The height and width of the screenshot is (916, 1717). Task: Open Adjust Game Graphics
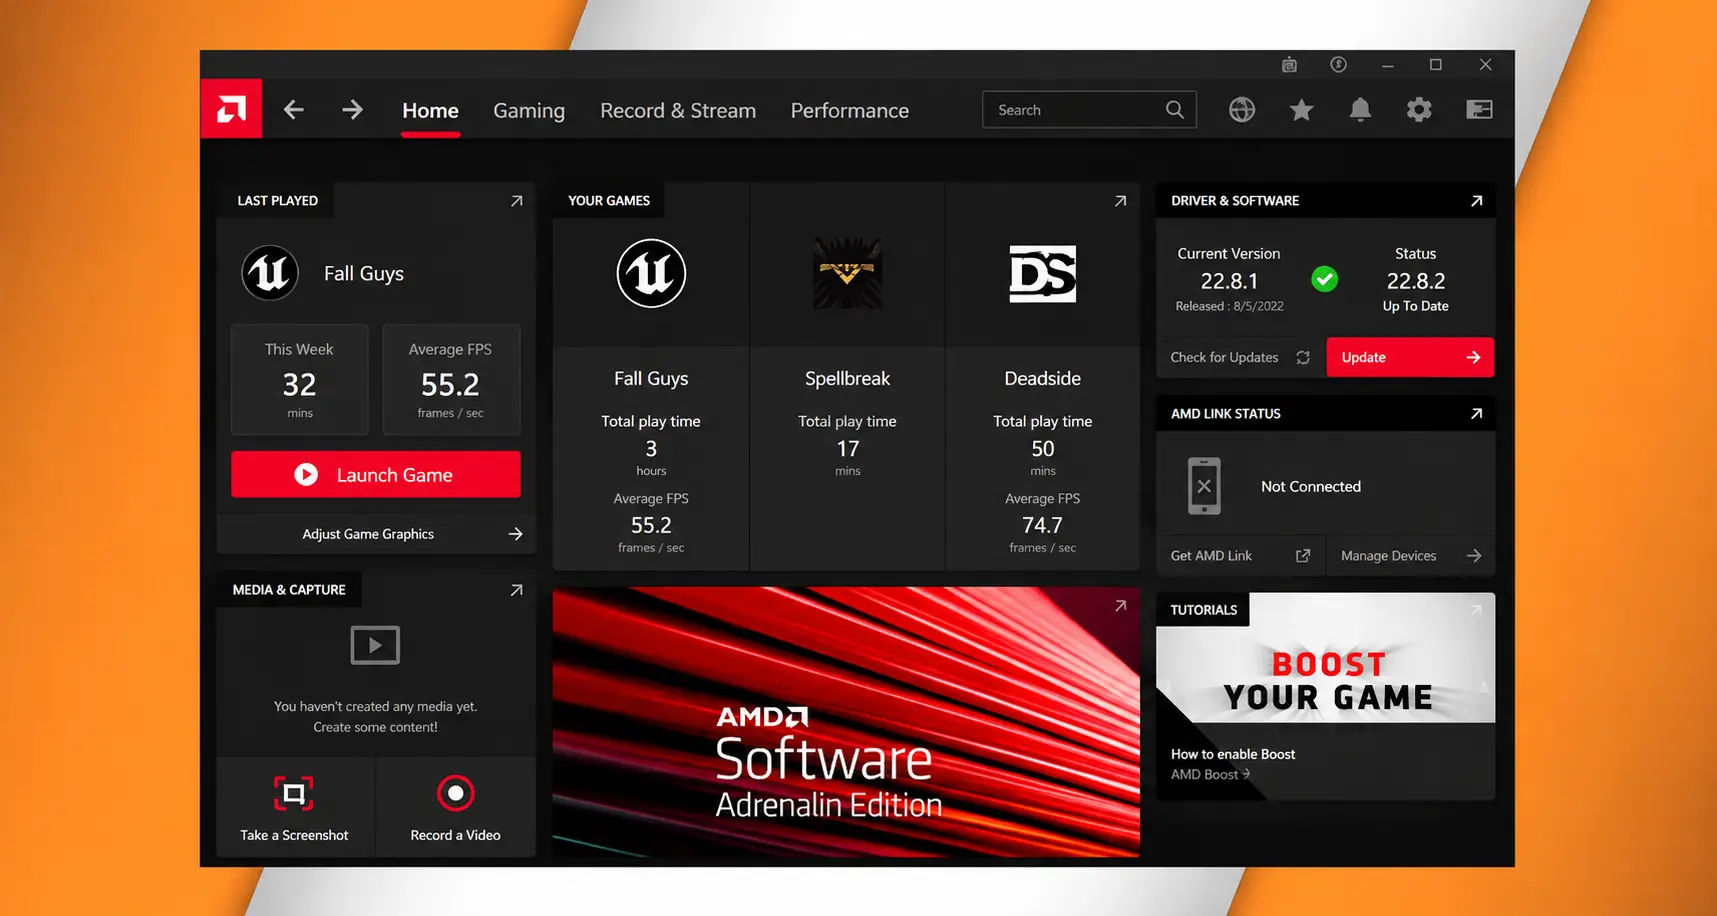(376, 534)
